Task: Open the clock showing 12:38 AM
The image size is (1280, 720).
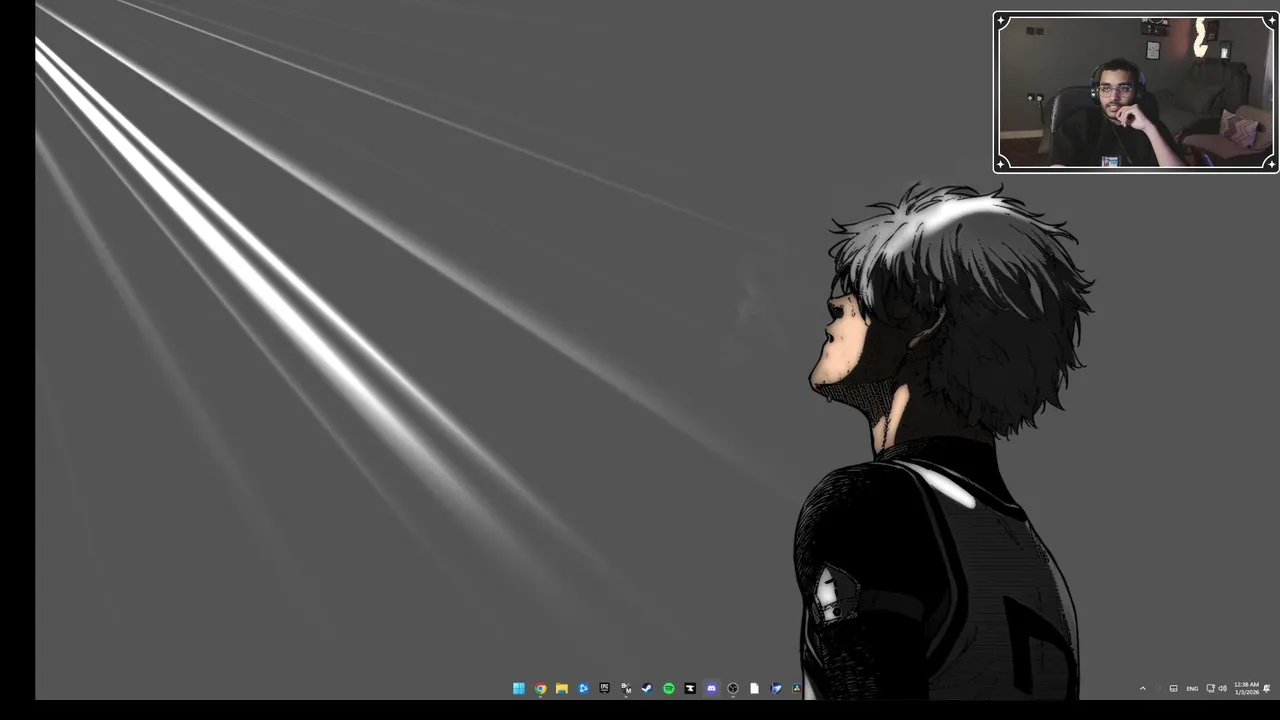Action: click(x=1247, y=688)
